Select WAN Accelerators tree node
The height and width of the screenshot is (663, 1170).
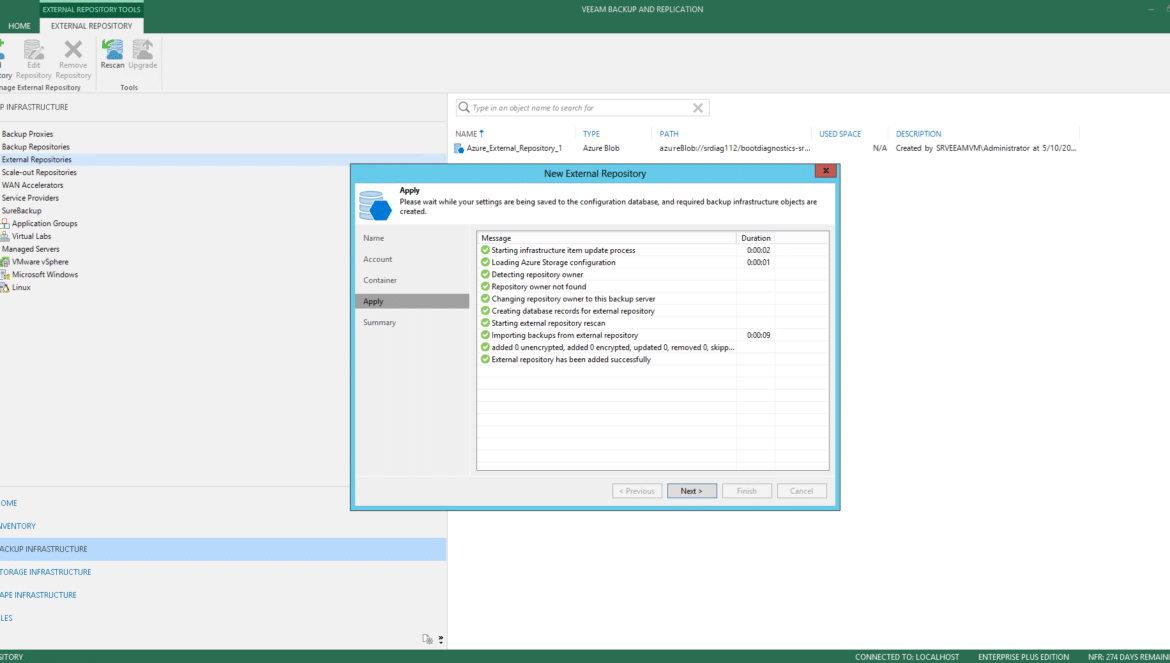click(x=33, y=184)
